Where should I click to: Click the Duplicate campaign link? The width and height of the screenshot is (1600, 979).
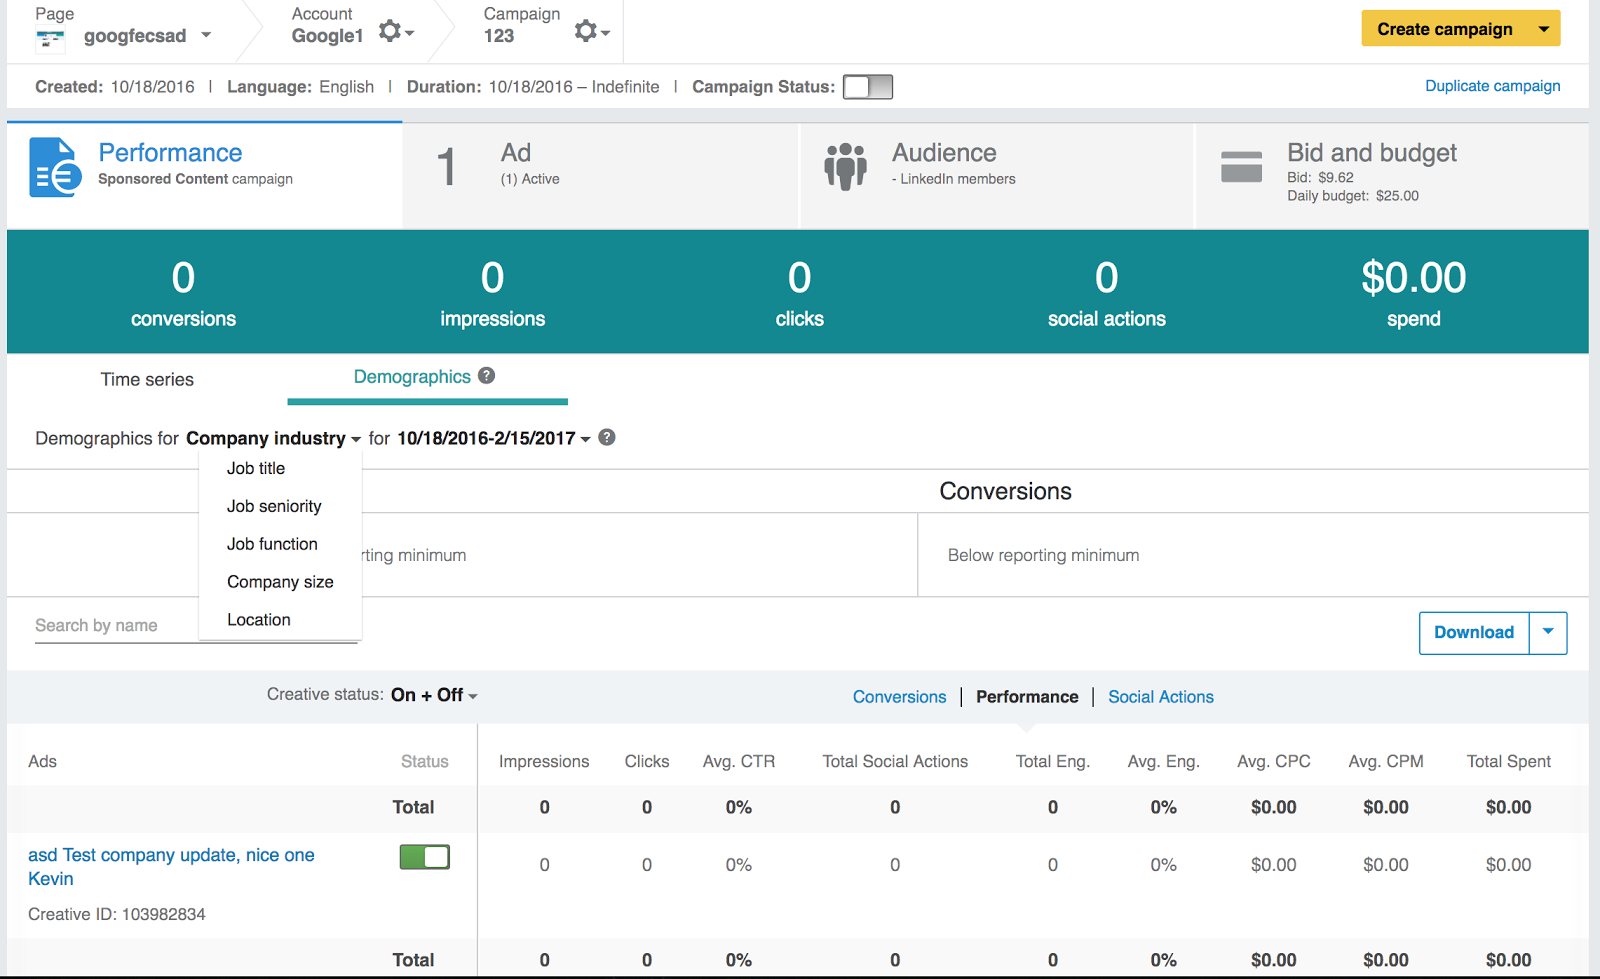coord(1492,86)
